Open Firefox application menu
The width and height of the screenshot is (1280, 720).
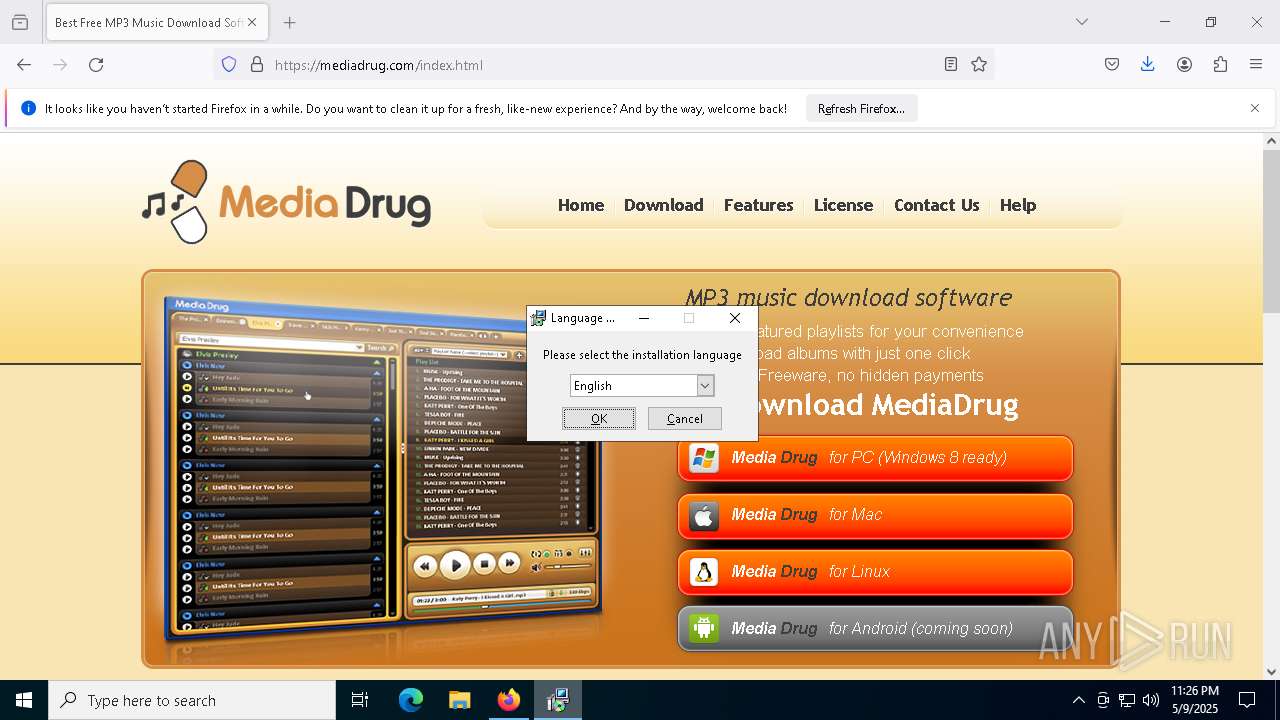pyautogui.click(x=1256, y=65)
